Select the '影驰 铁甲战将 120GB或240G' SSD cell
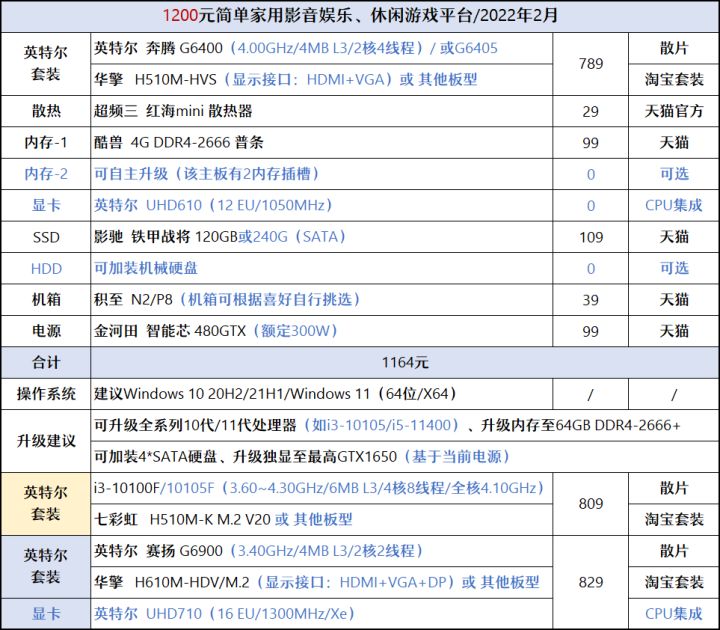The image size is (720, 630). 321,237
